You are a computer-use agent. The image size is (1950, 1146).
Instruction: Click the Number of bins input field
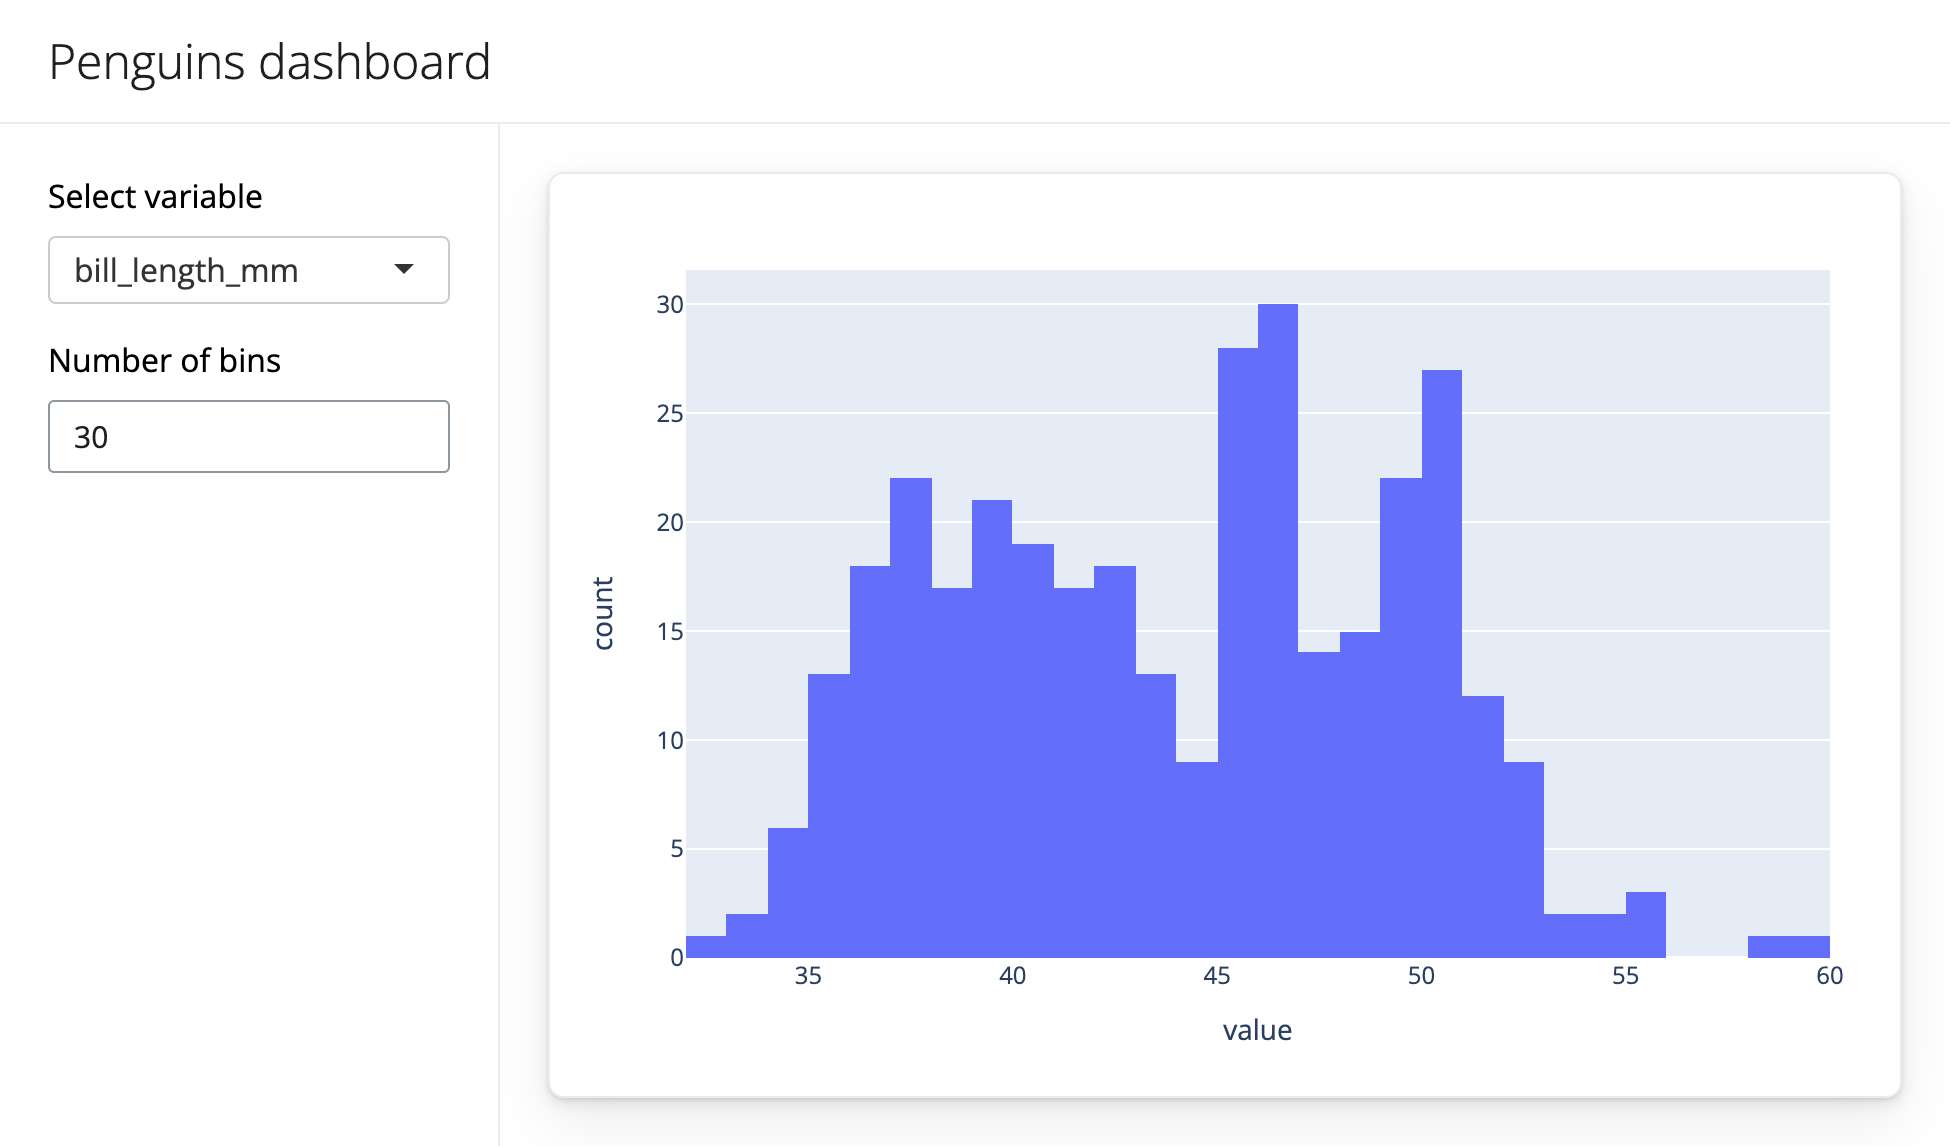(x=248, y=436)
